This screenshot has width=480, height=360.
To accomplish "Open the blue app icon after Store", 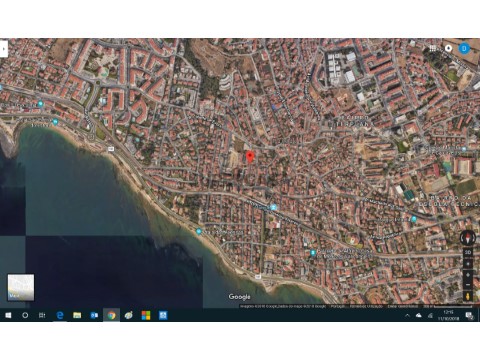I will [163, 315].
